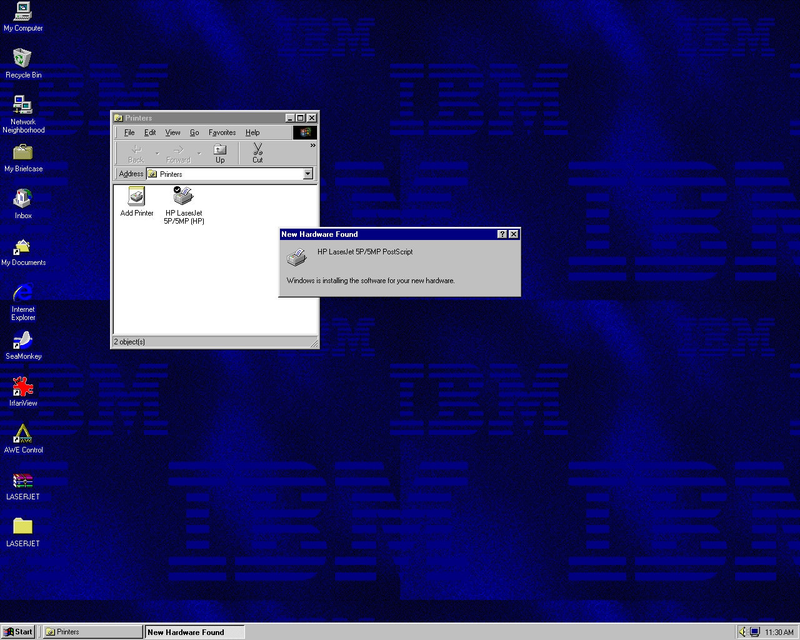Open the View menu
The width and height of the screenshot is (800, 640).
(172, 133)
